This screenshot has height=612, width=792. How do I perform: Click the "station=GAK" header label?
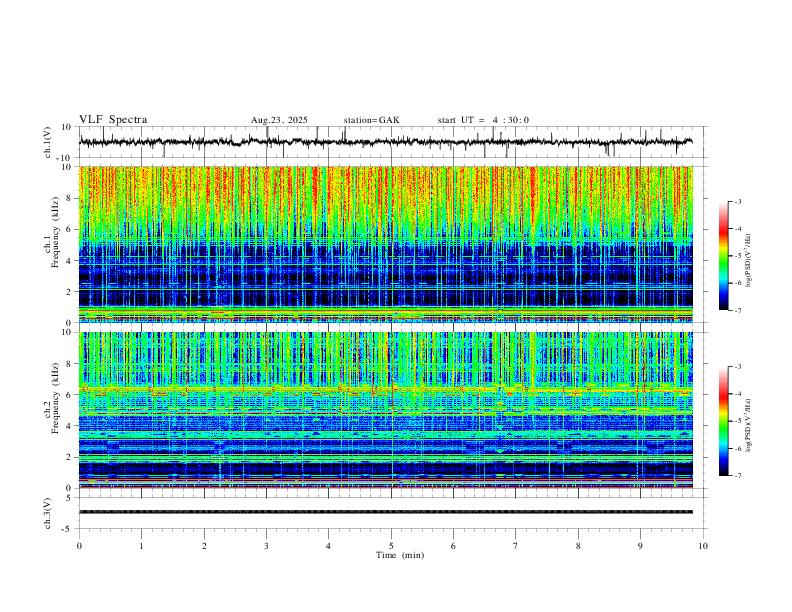click(371, 120)
